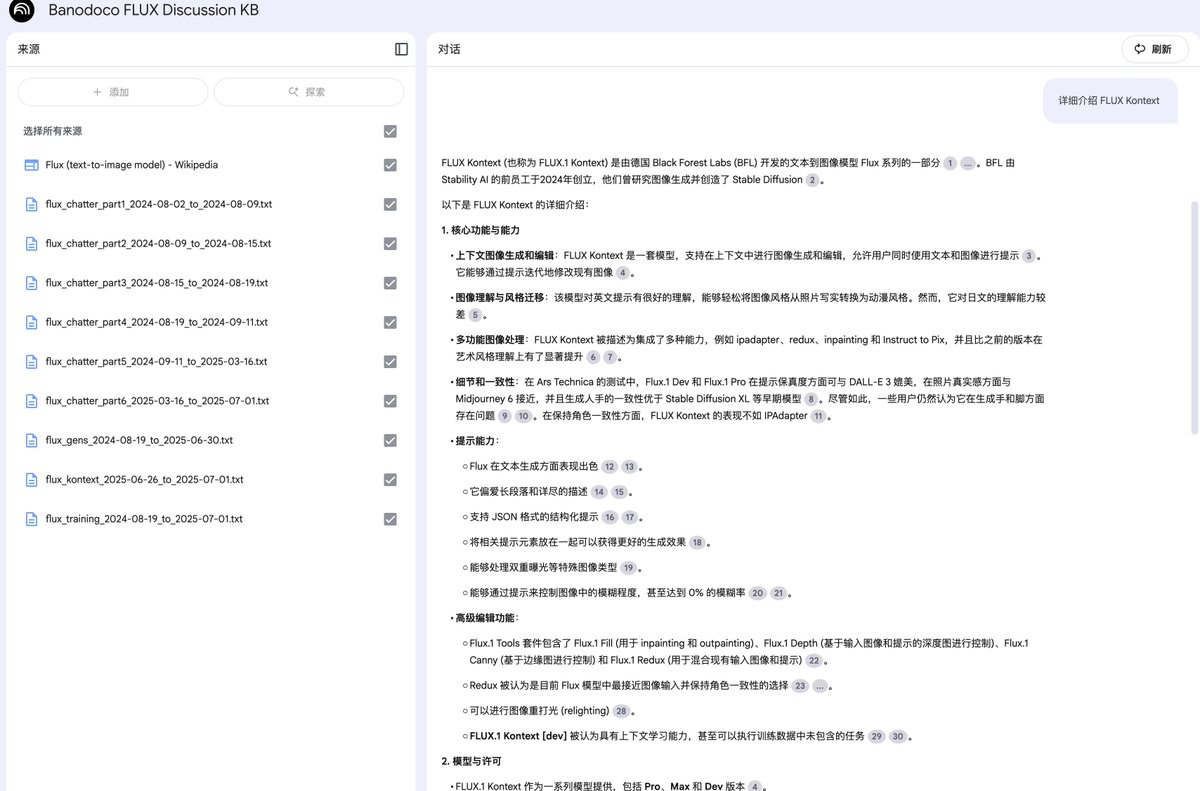Open citation 16 on JSON prompt line

pos(610,517)
